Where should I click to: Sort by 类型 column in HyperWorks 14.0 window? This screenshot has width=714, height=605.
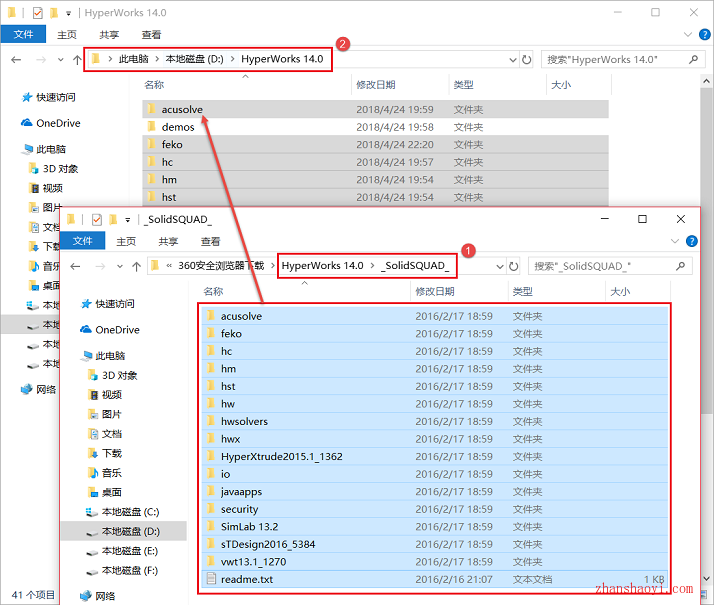[x=464, y=85]
